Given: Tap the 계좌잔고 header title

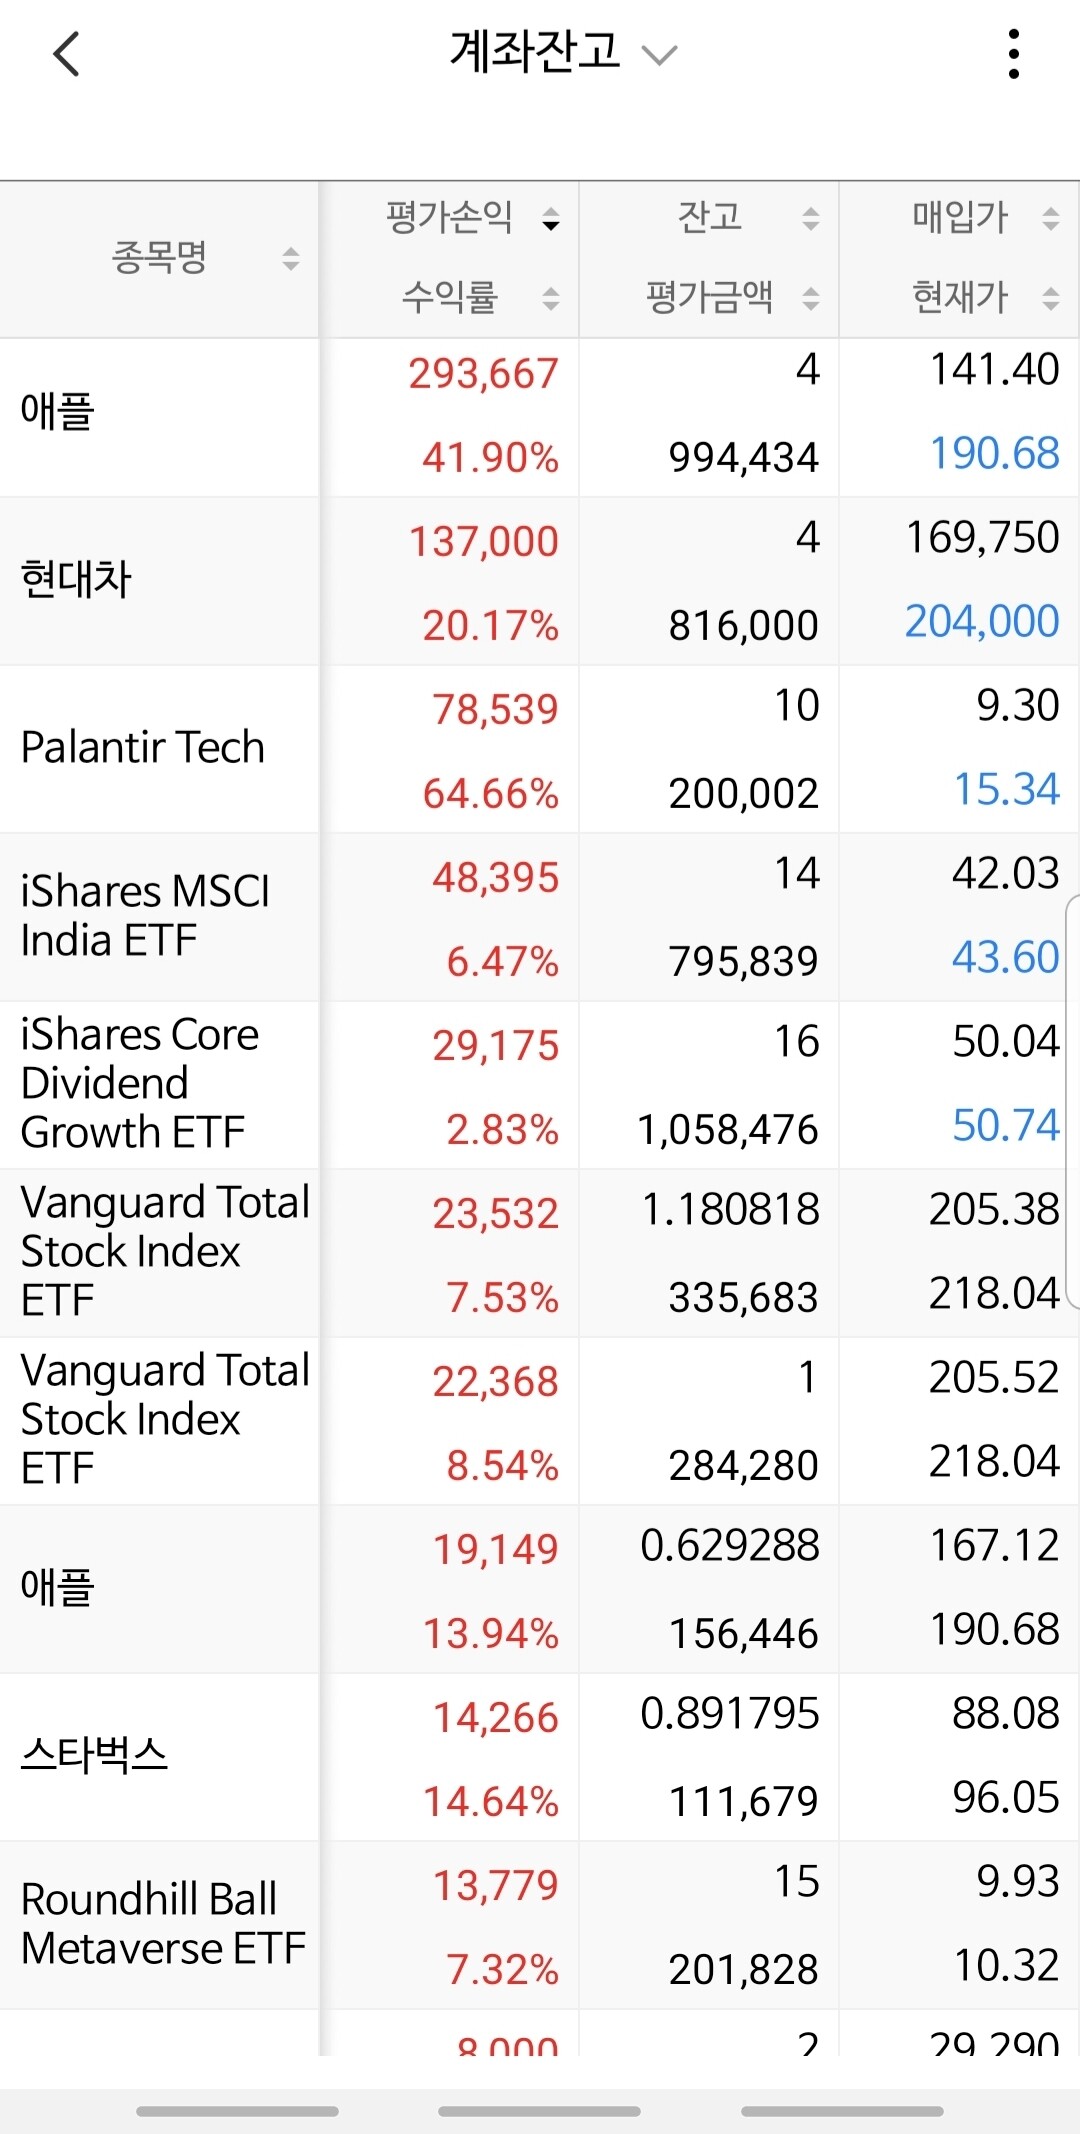Looking at the screenshot, I should (x=536, y=52).
